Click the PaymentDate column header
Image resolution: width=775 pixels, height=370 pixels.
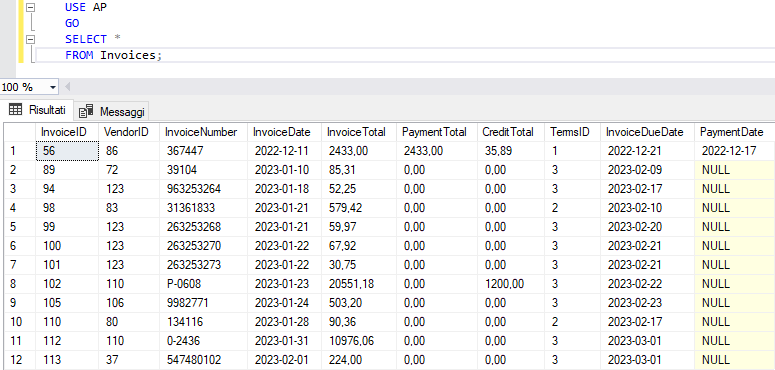point(734,132)
